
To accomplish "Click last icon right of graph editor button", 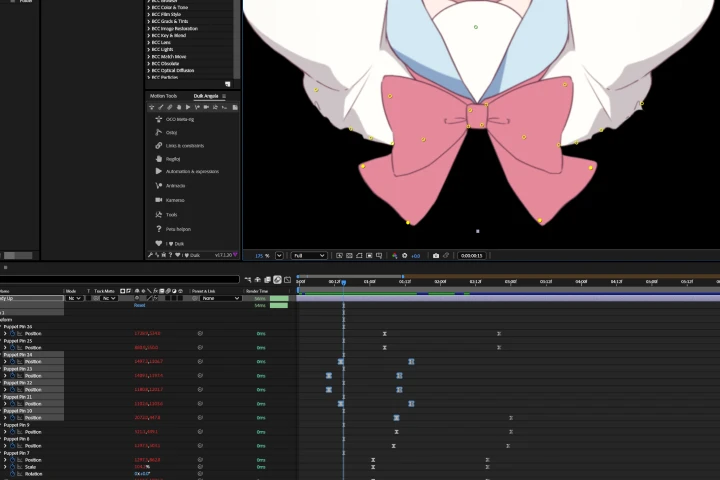I will 287,280.
